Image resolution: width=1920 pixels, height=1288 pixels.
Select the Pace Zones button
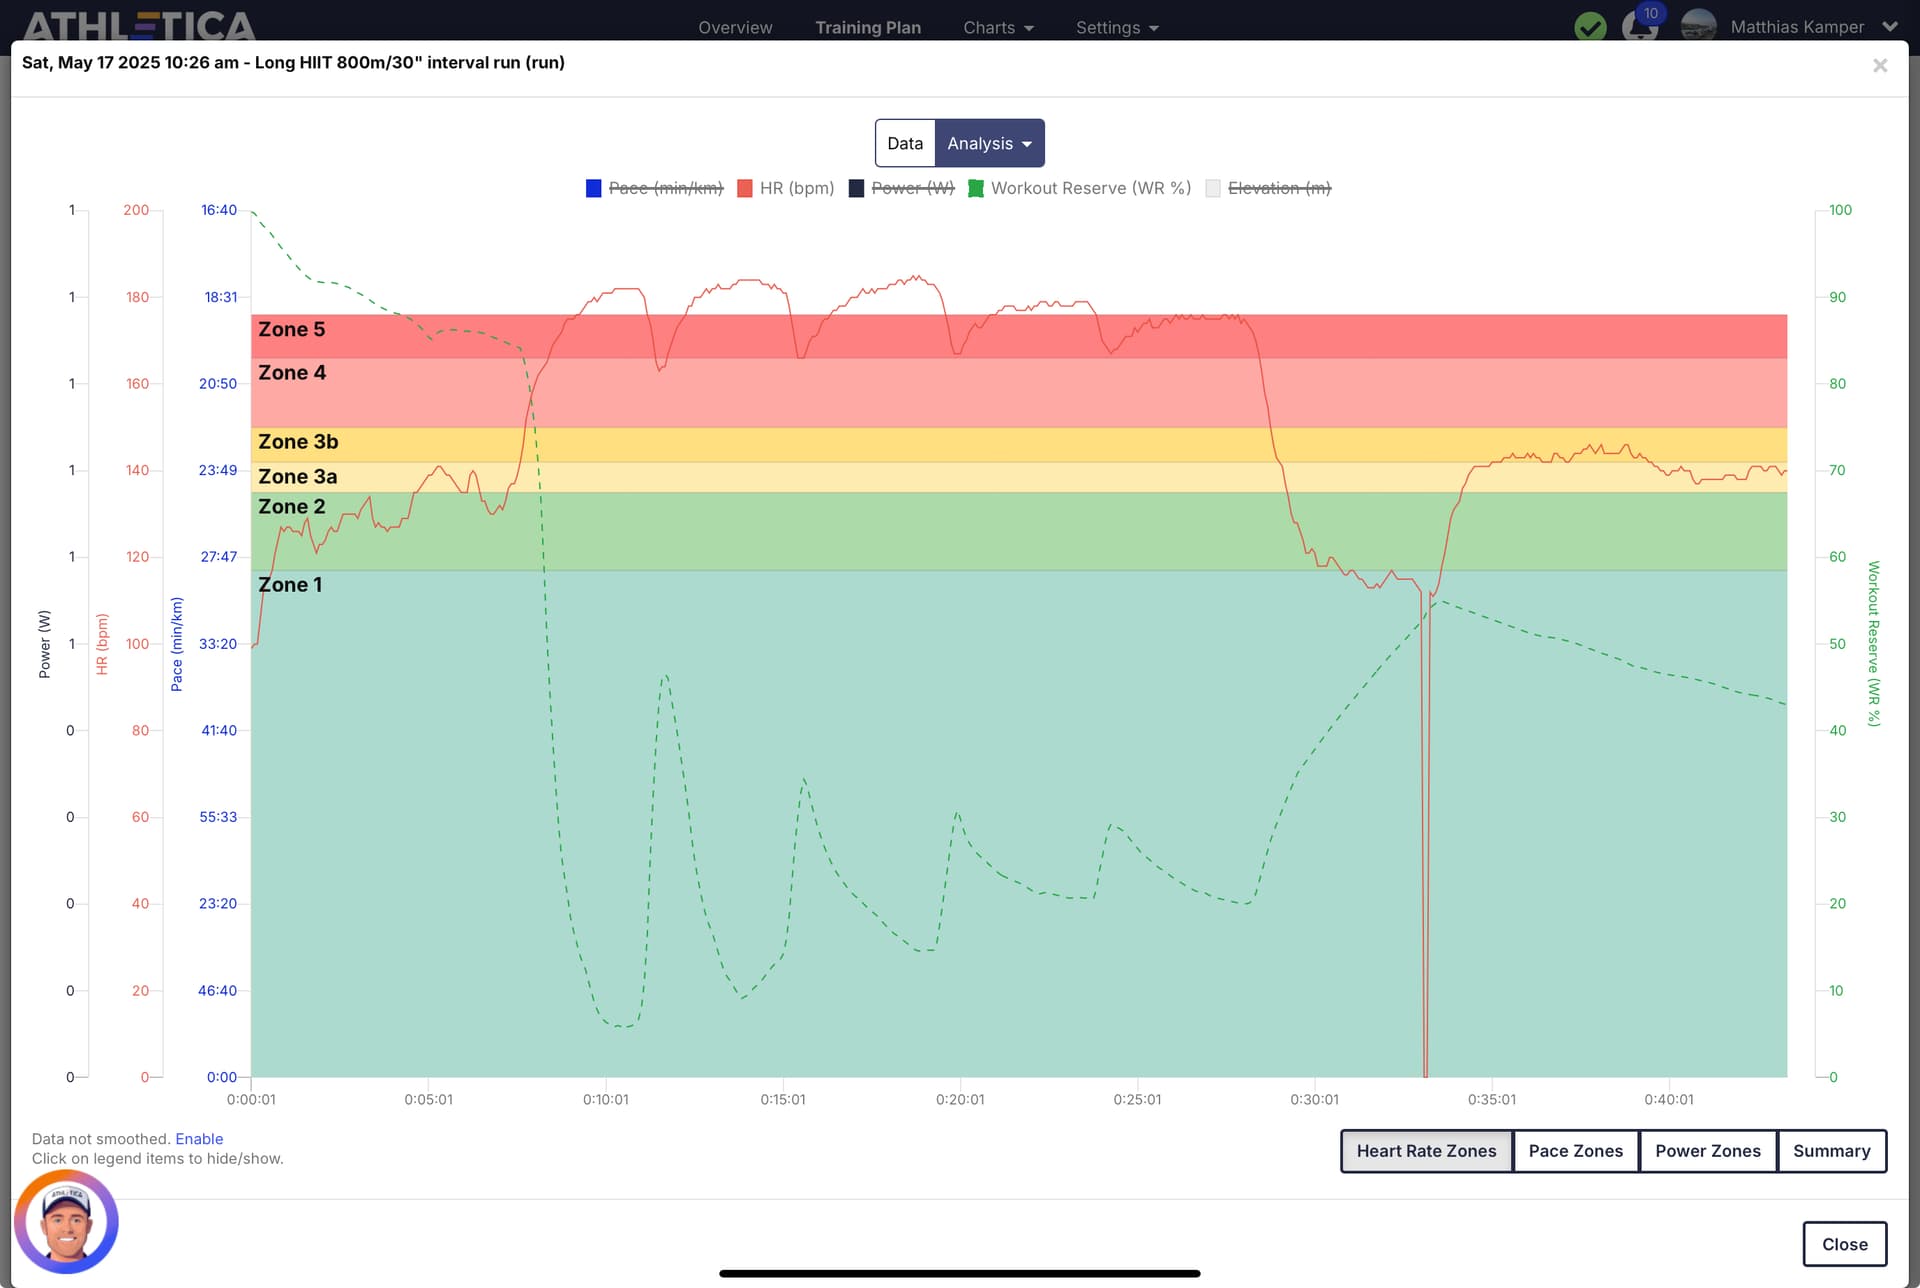point(1575,1151)
